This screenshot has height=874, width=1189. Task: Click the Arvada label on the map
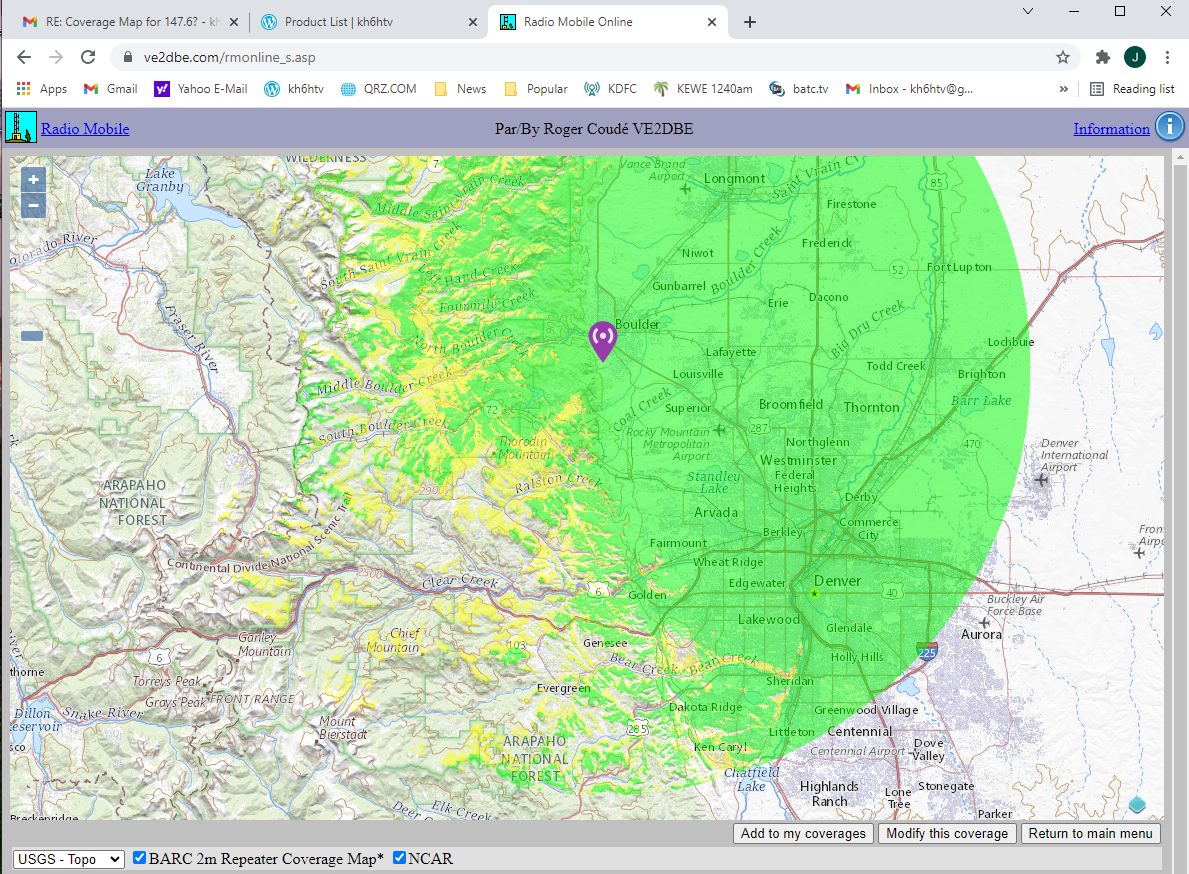click(716, 512)
